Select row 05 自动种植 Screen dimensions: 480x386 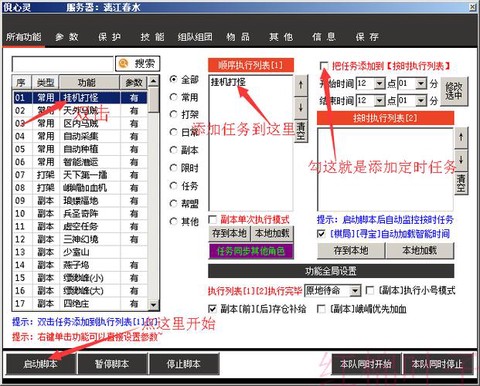pos(80,149)
